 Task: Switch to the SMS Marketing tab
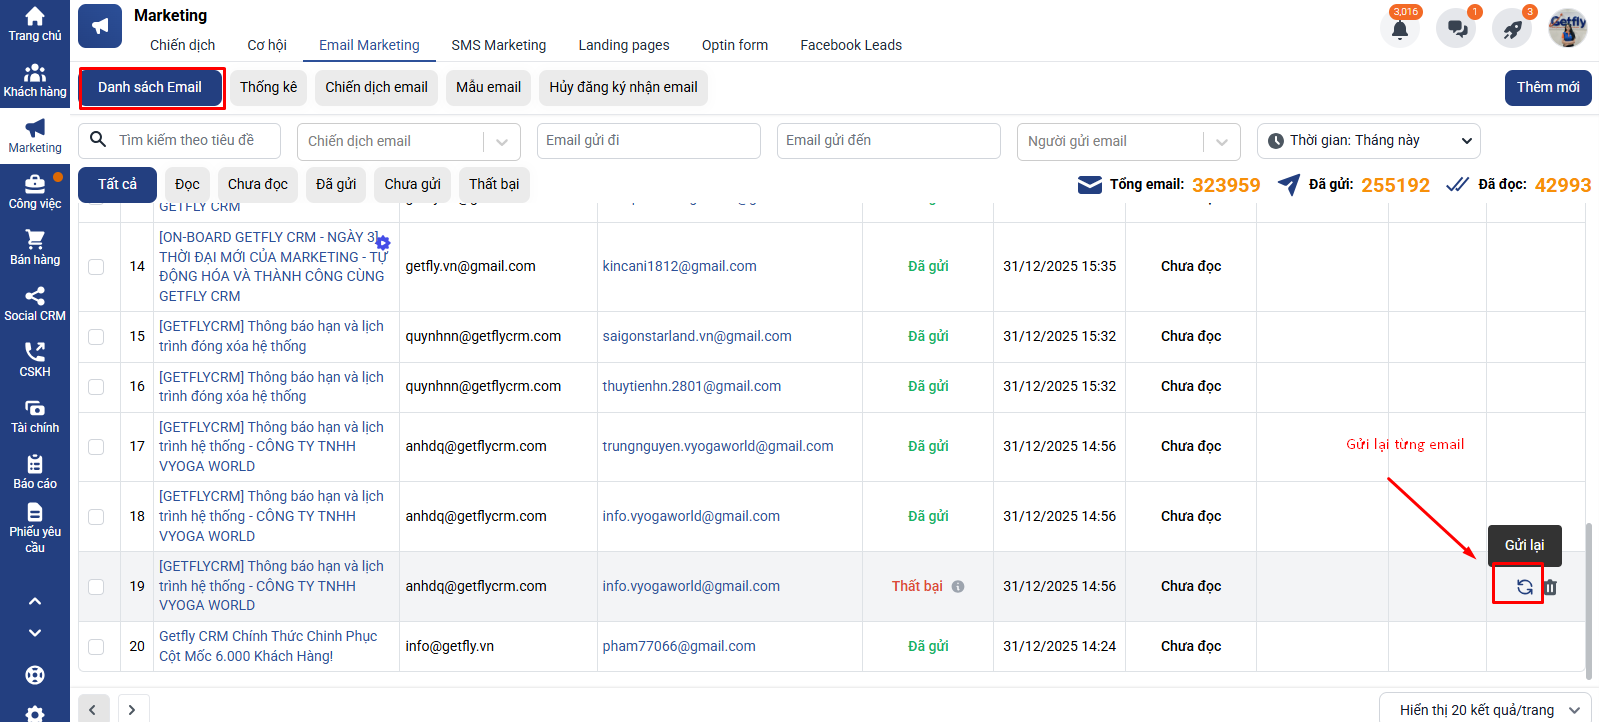[x=498, y=45]
